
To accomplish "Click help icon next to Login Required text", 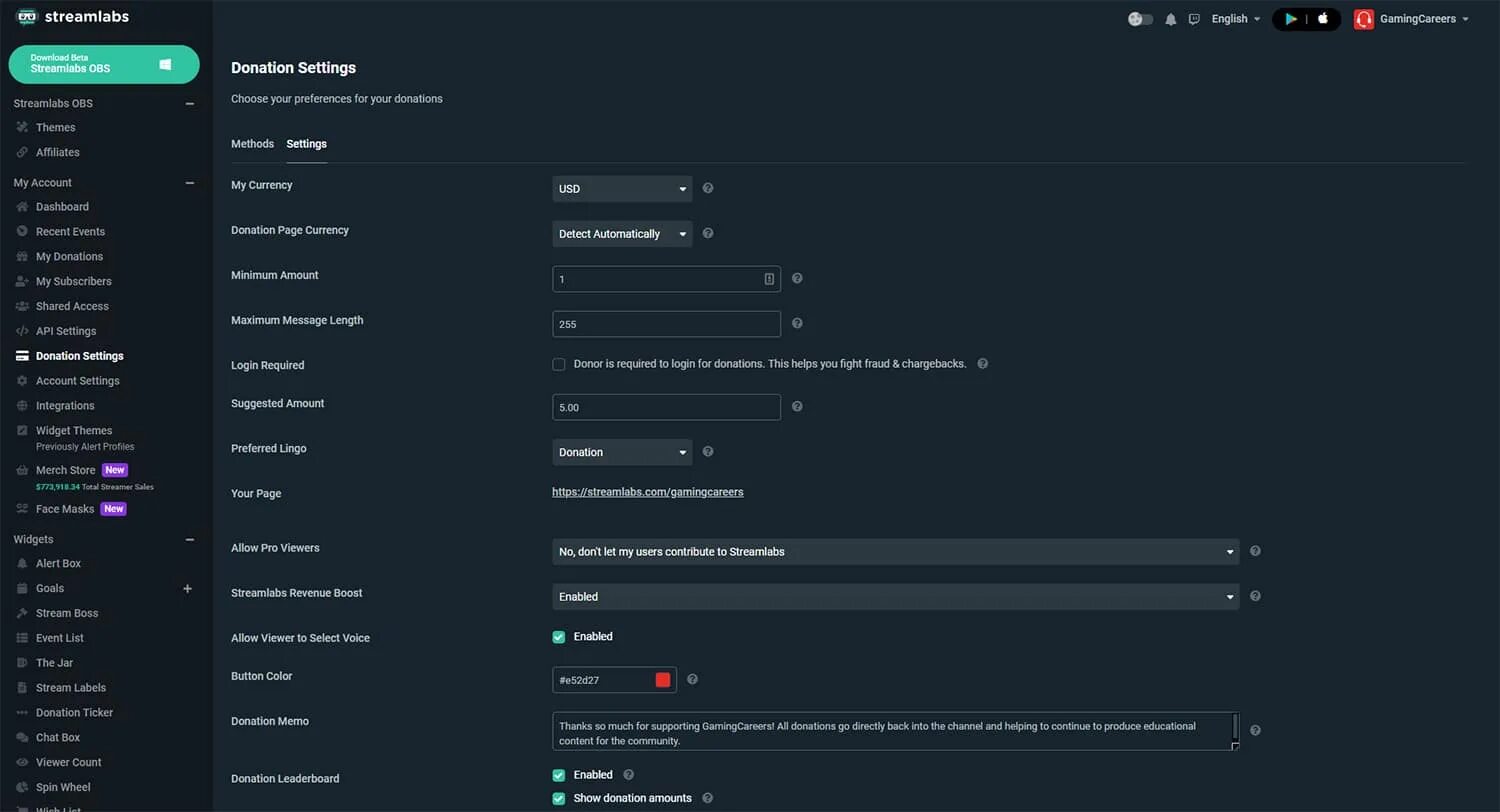I will [x=982, y=364].
